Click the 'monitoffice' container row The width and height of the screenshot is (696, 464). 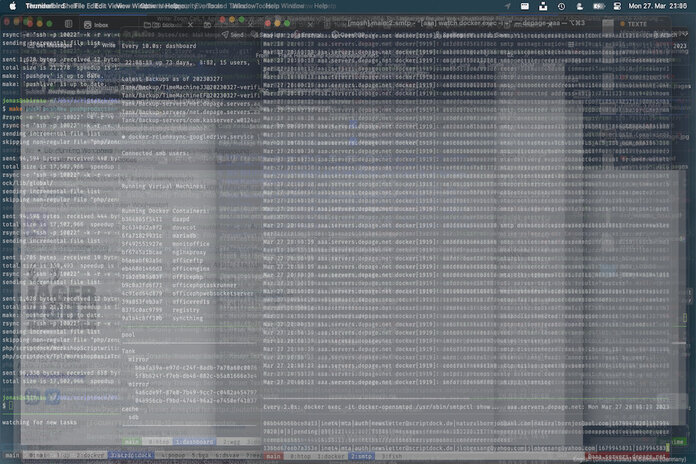[166, 244]
